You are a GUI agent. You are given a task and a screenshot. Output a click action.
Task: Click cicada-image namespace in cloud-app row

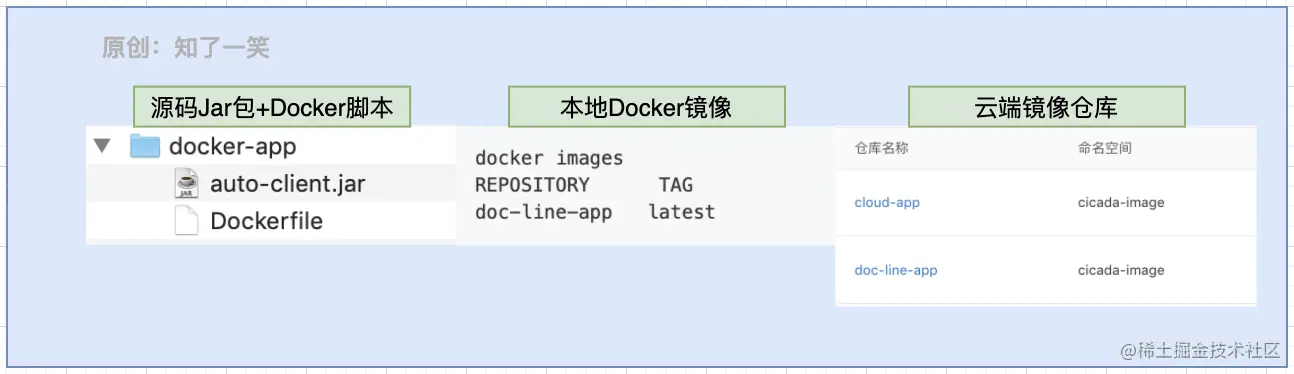click(x=1121, y=203)
